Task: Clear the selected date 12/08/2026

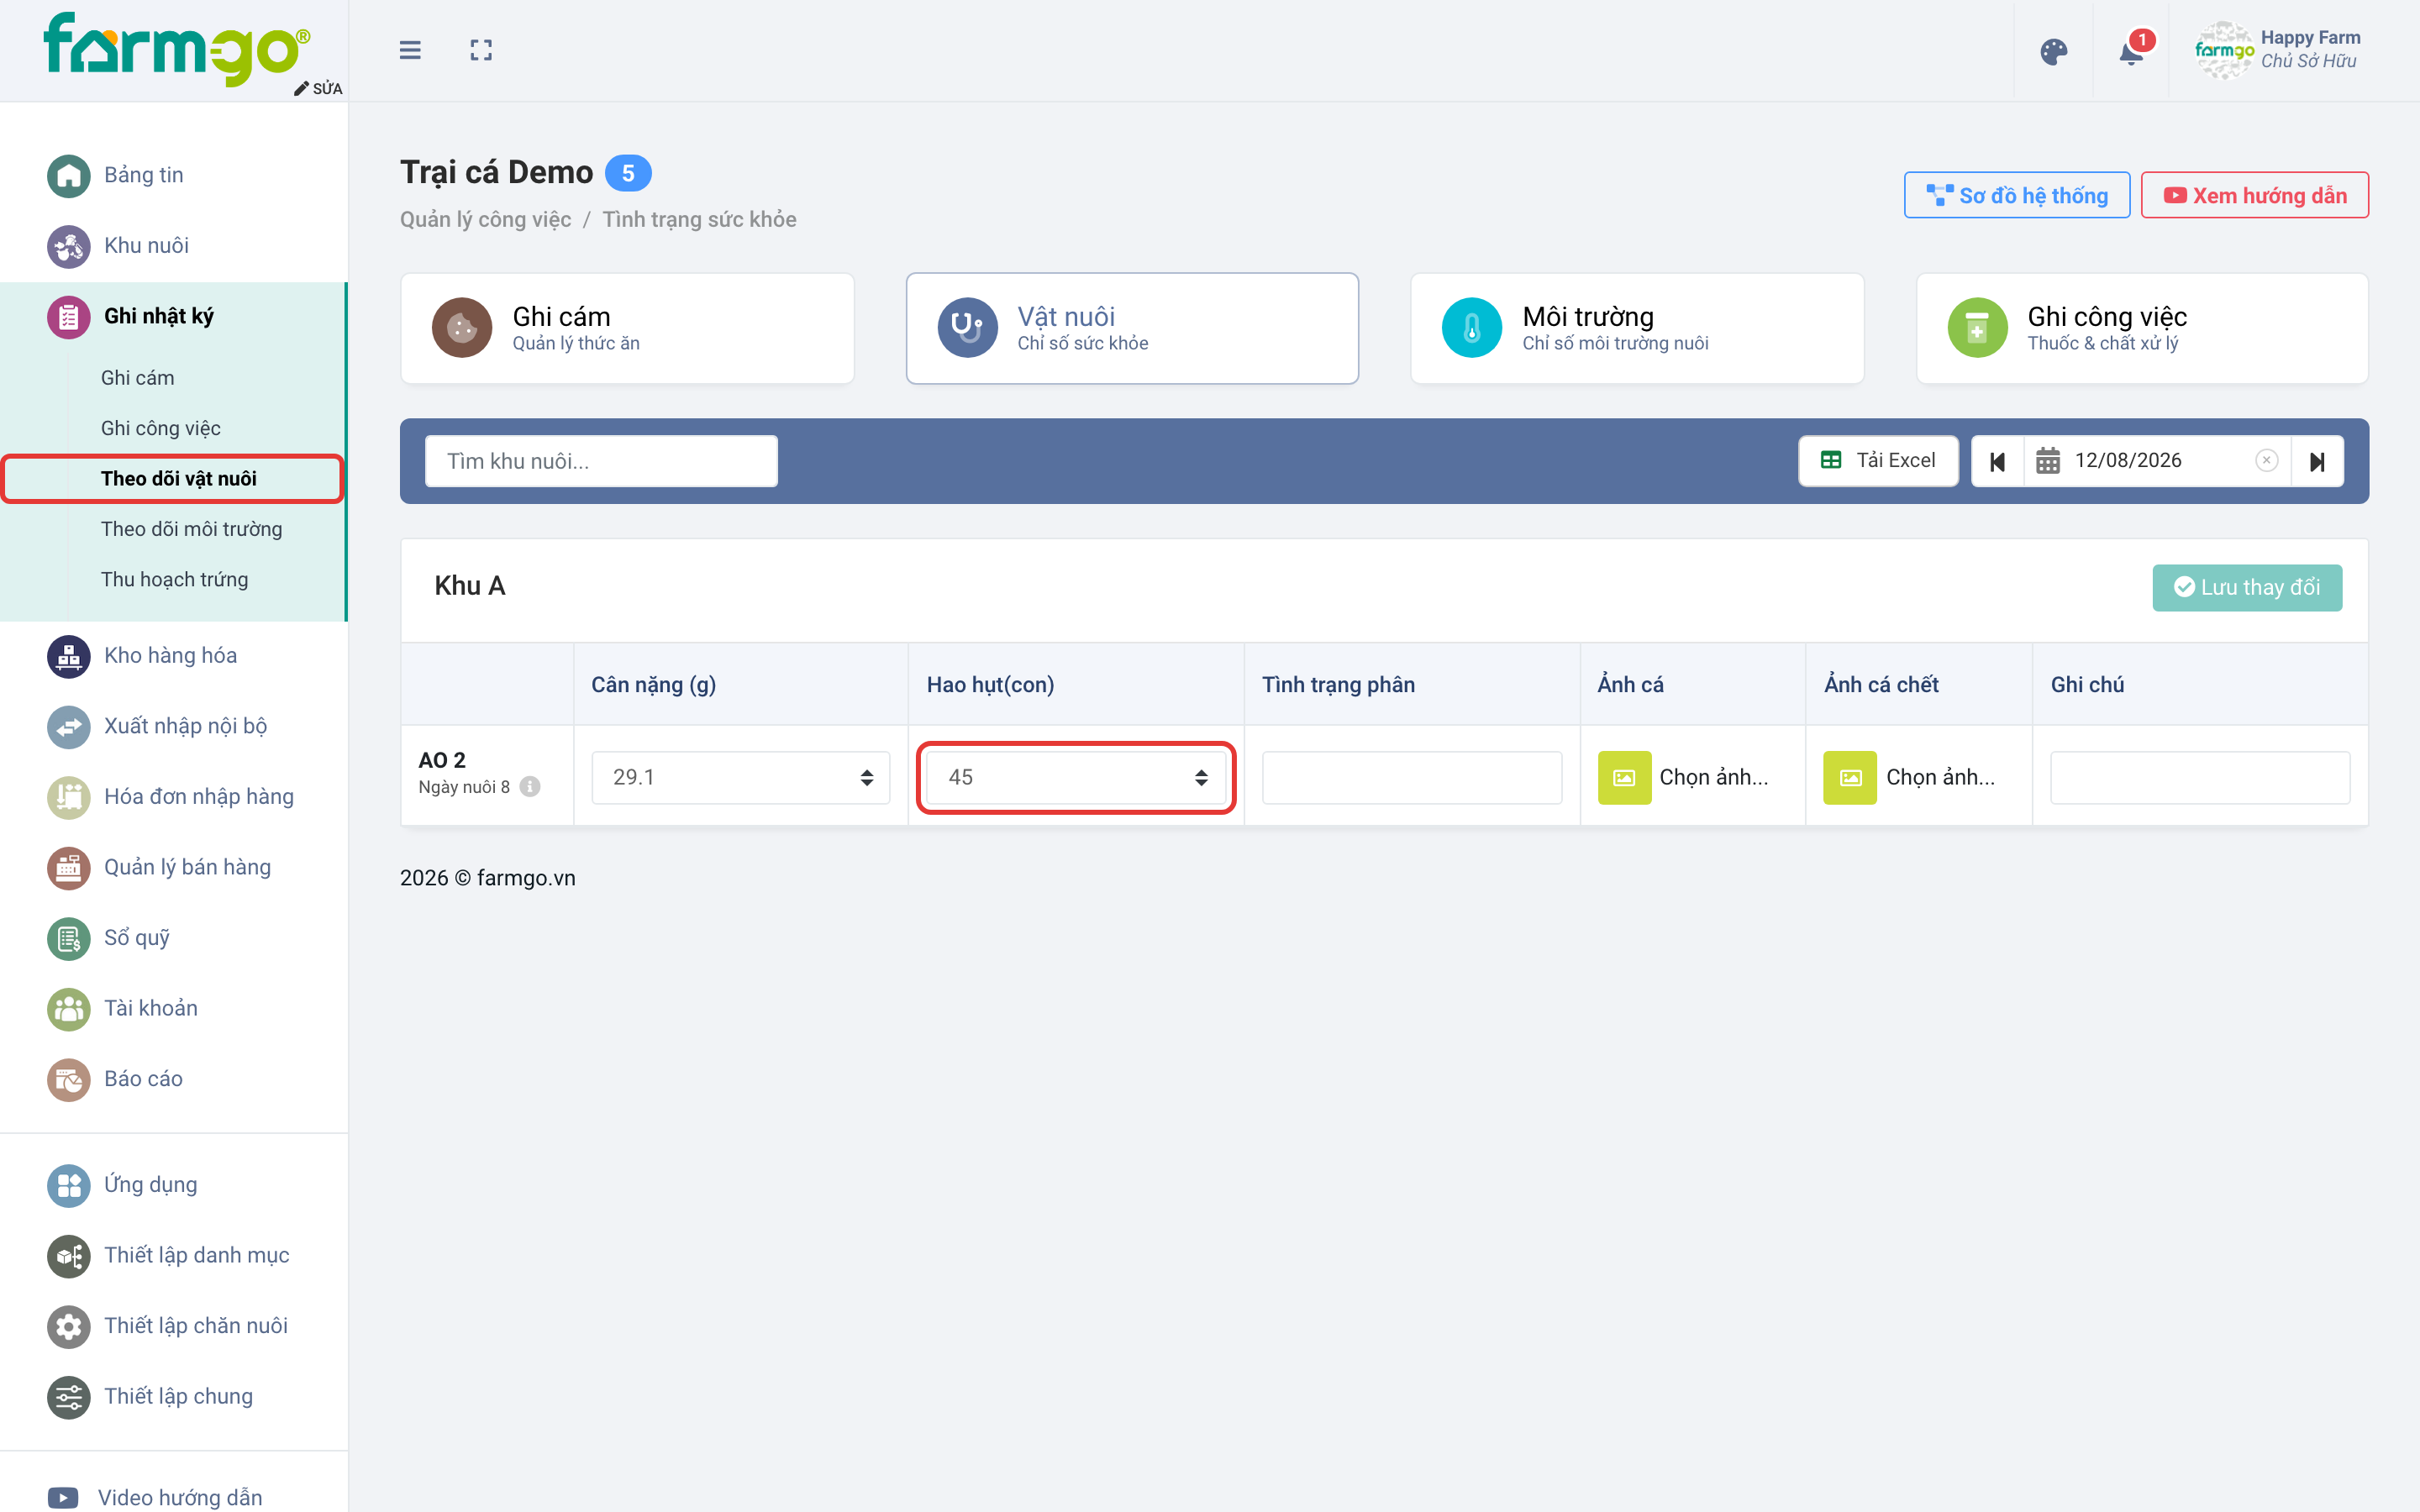Action: (x=2266, y=460)
